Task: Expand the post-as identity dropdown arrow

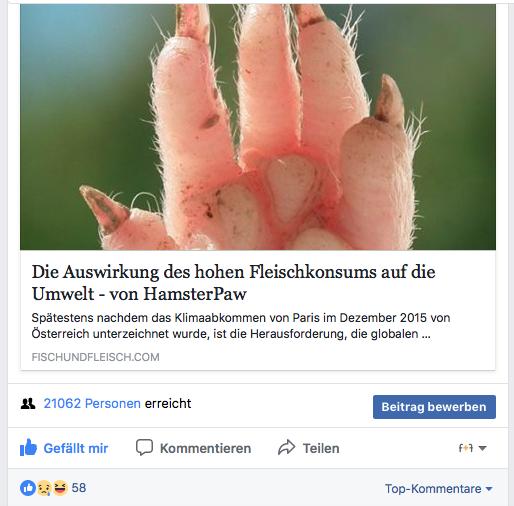Action: (482, 448)
